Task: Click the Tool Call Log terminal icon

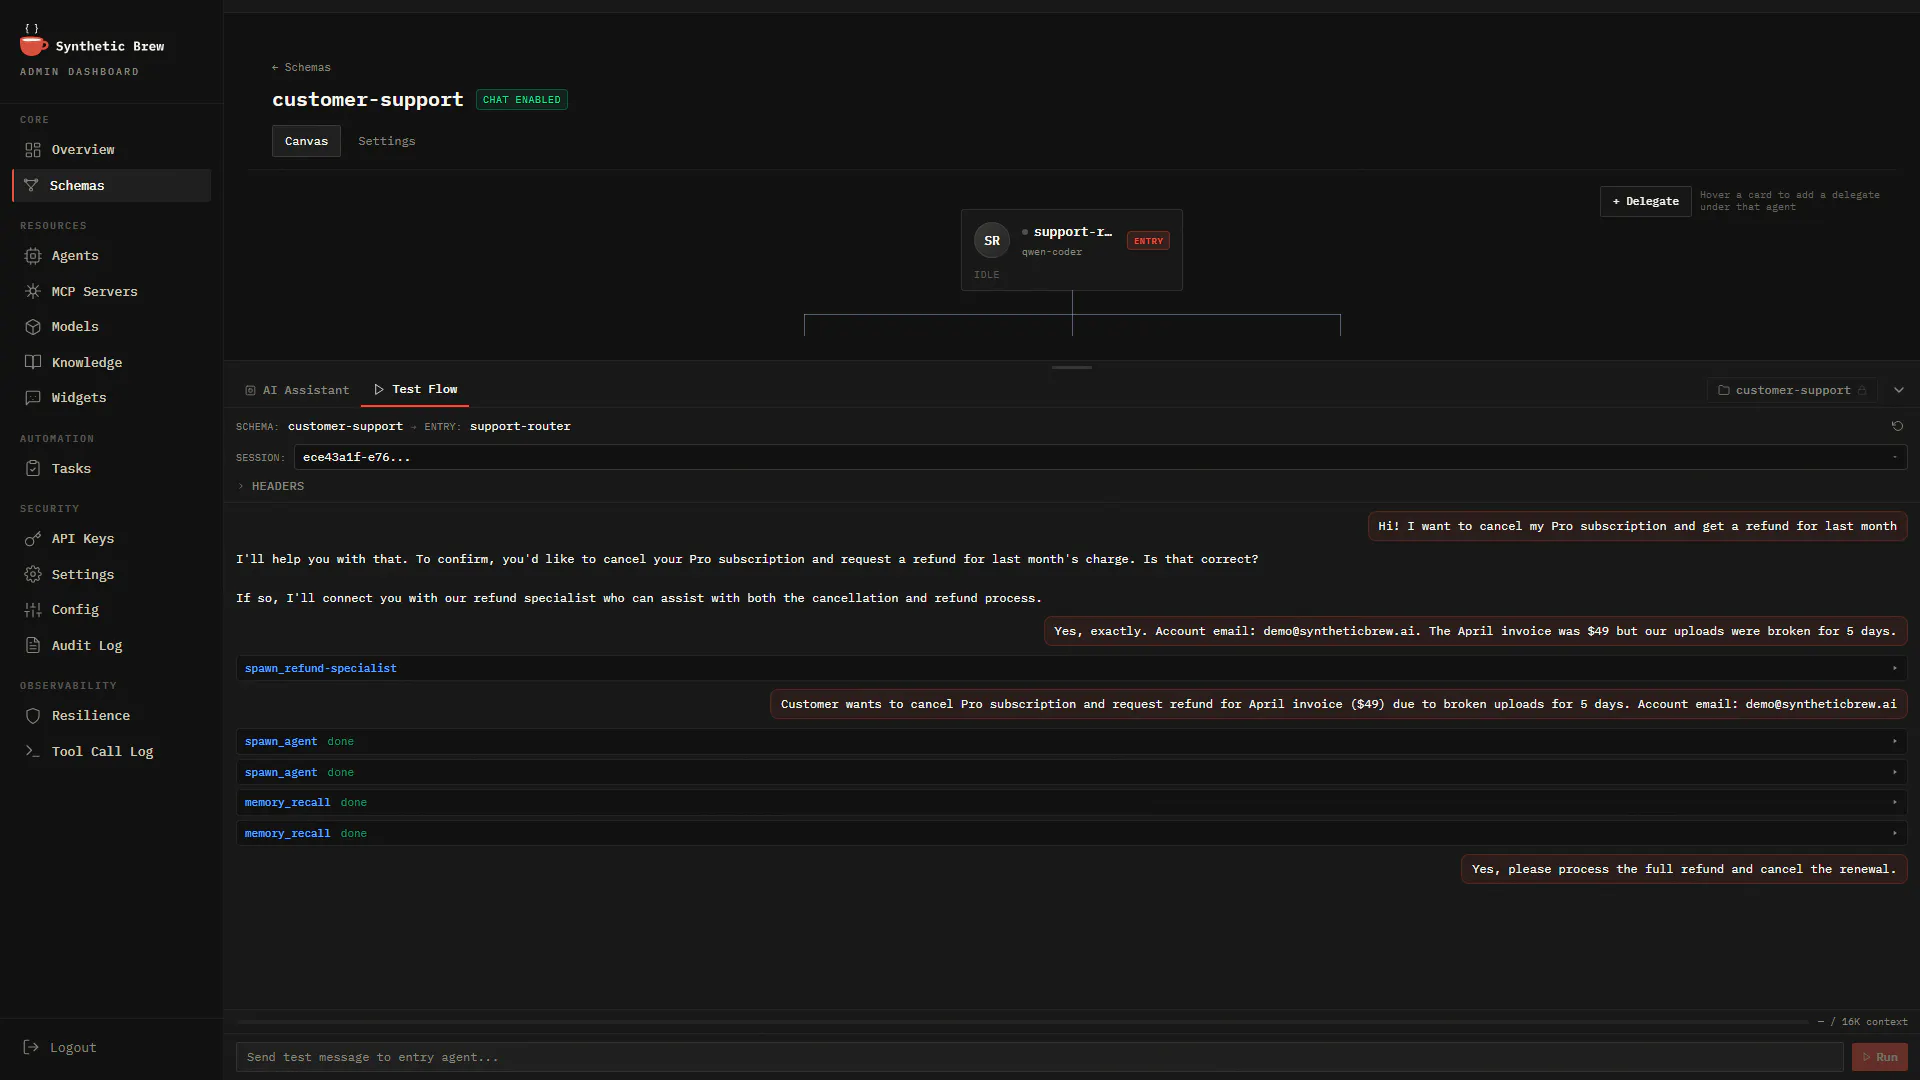Action: coord(33,752)
